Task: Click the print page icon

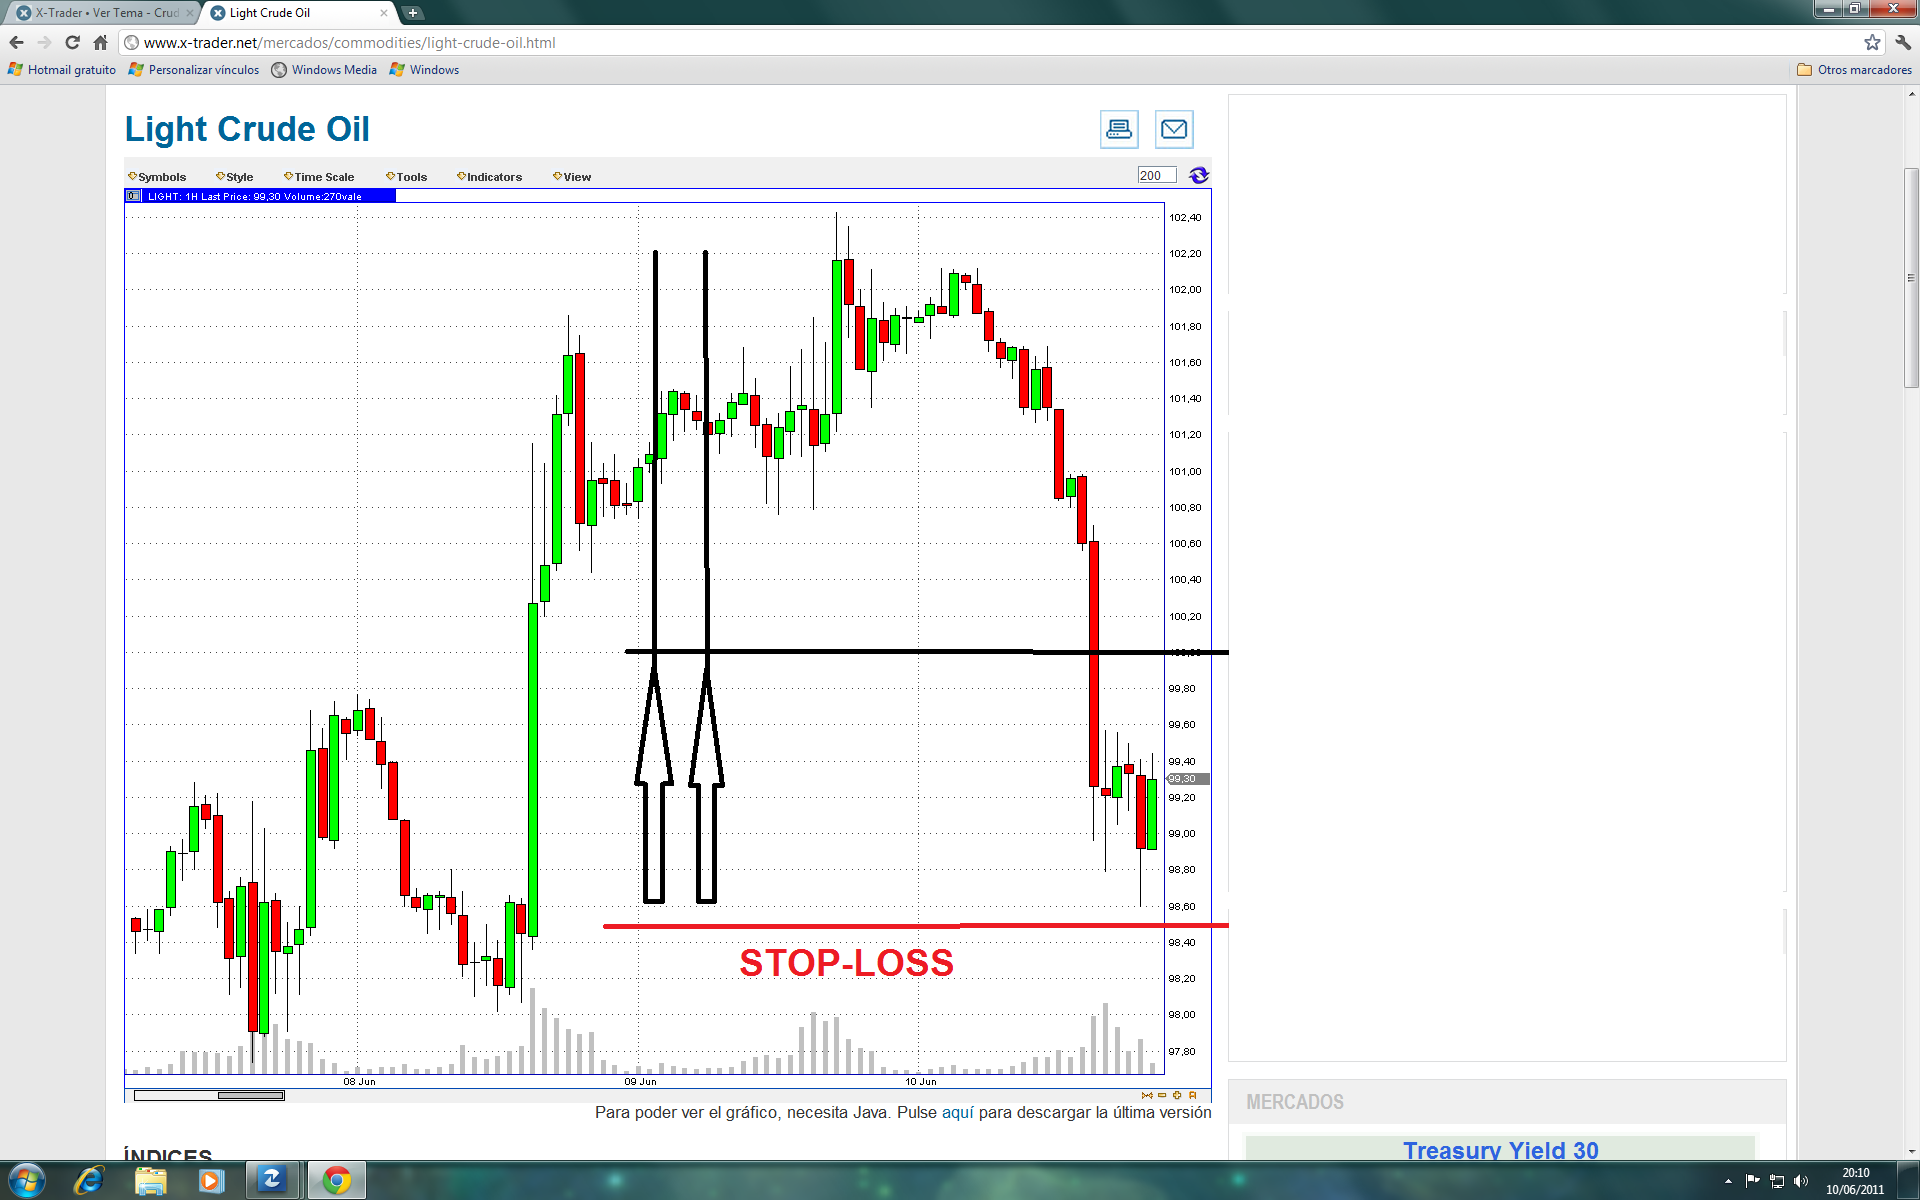Action: pos(1118,129)
